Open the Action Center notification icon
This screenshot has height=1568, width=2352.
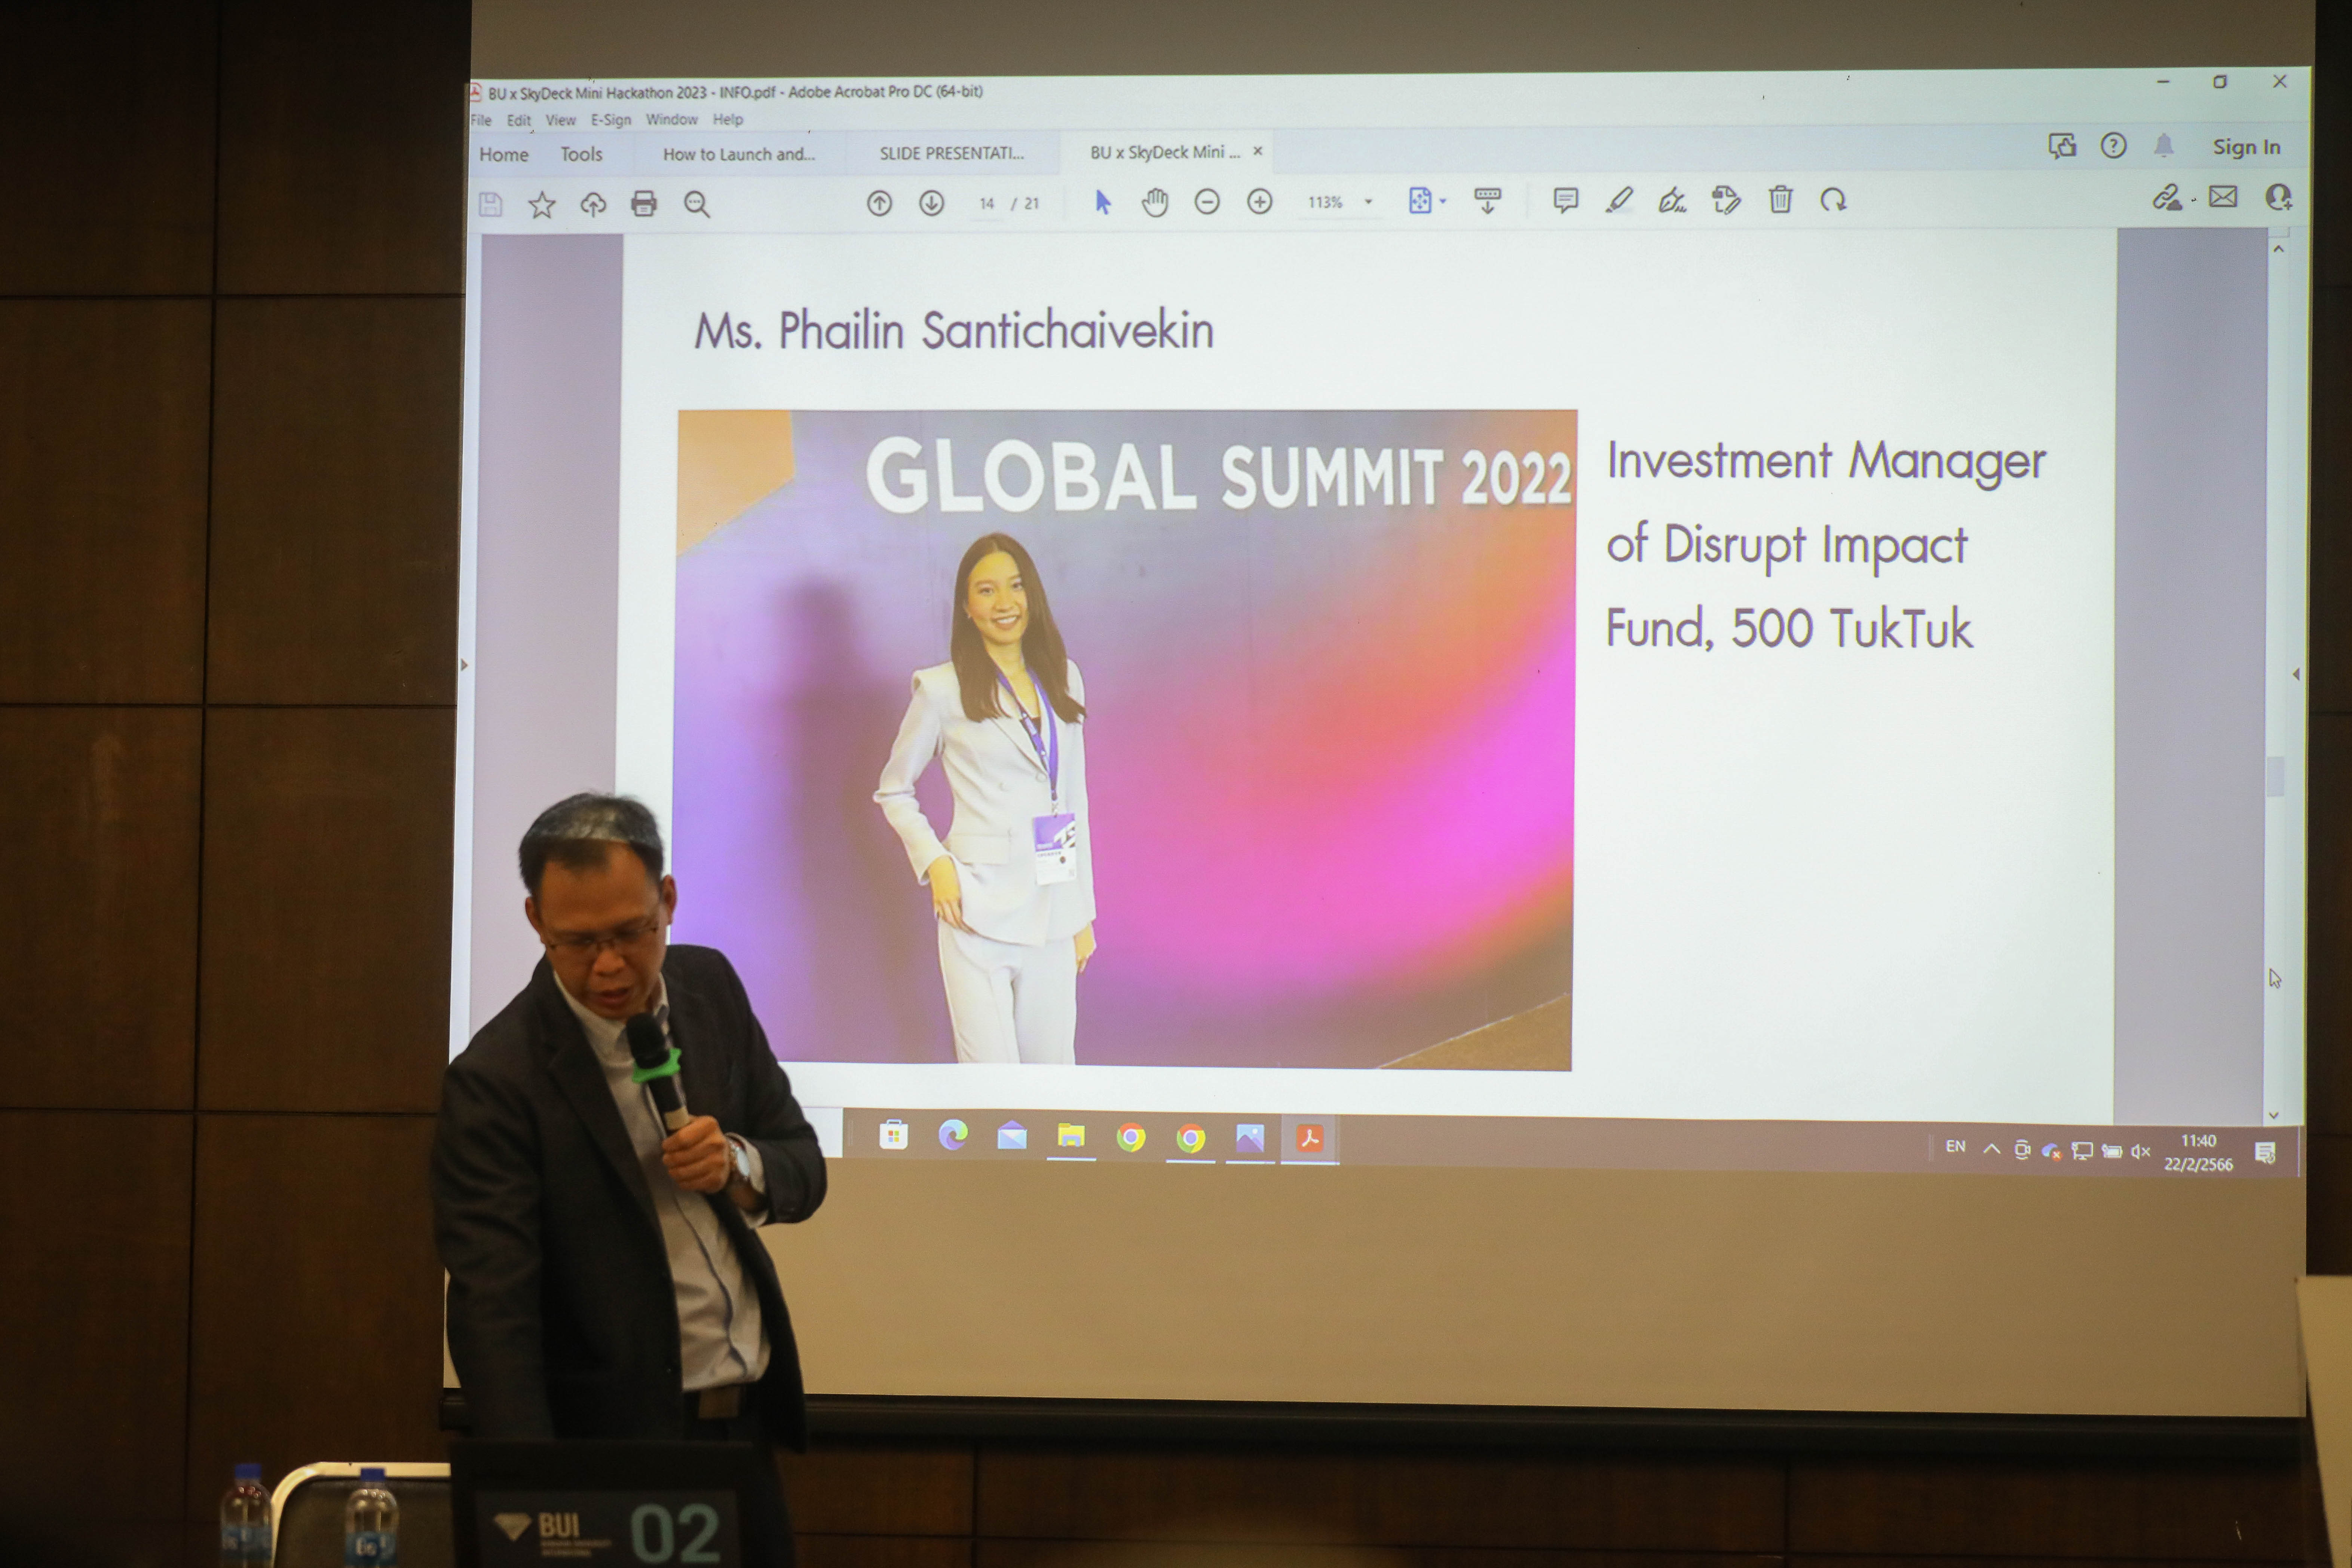[x=2265, y=1154]
